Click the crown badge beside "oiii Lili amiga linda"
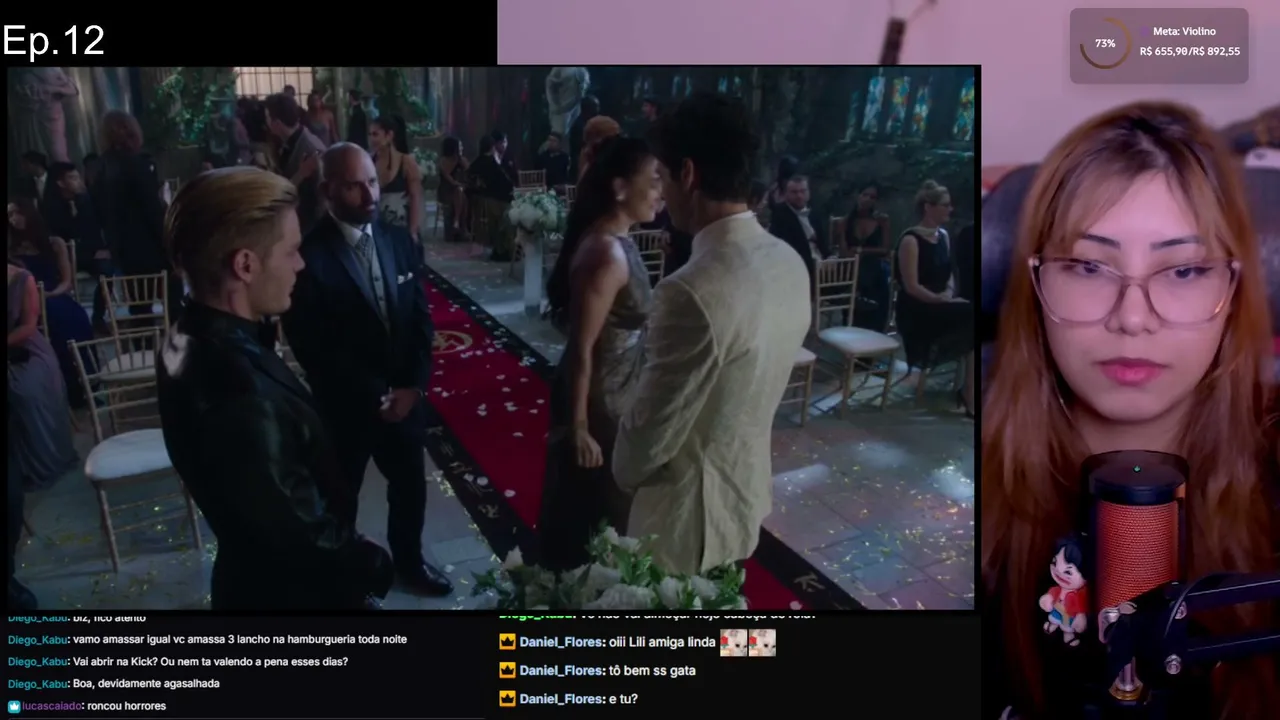Viewport: 1280px width, 720px height. (x=507, y=642)
